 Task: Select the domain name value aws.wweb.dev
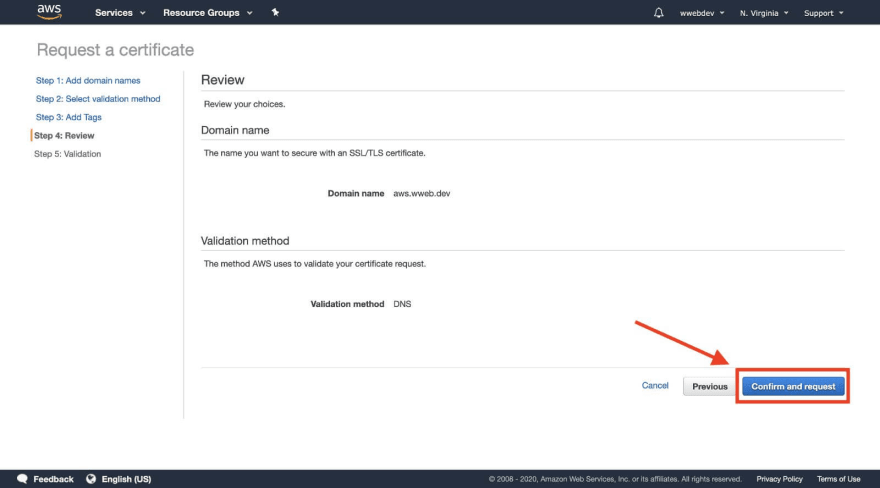pos(421,194)
